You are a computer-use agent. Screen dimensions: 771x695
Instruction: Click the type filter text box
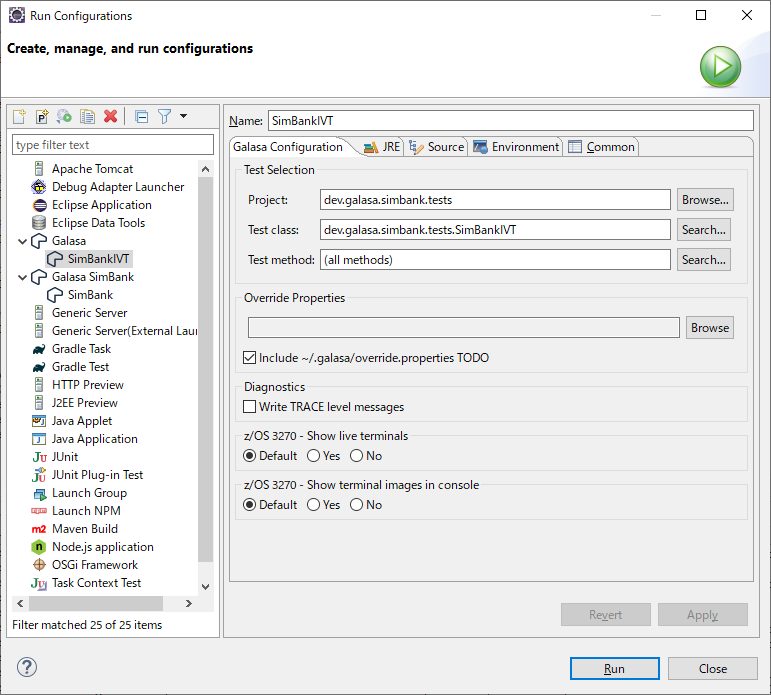[113, 145]
